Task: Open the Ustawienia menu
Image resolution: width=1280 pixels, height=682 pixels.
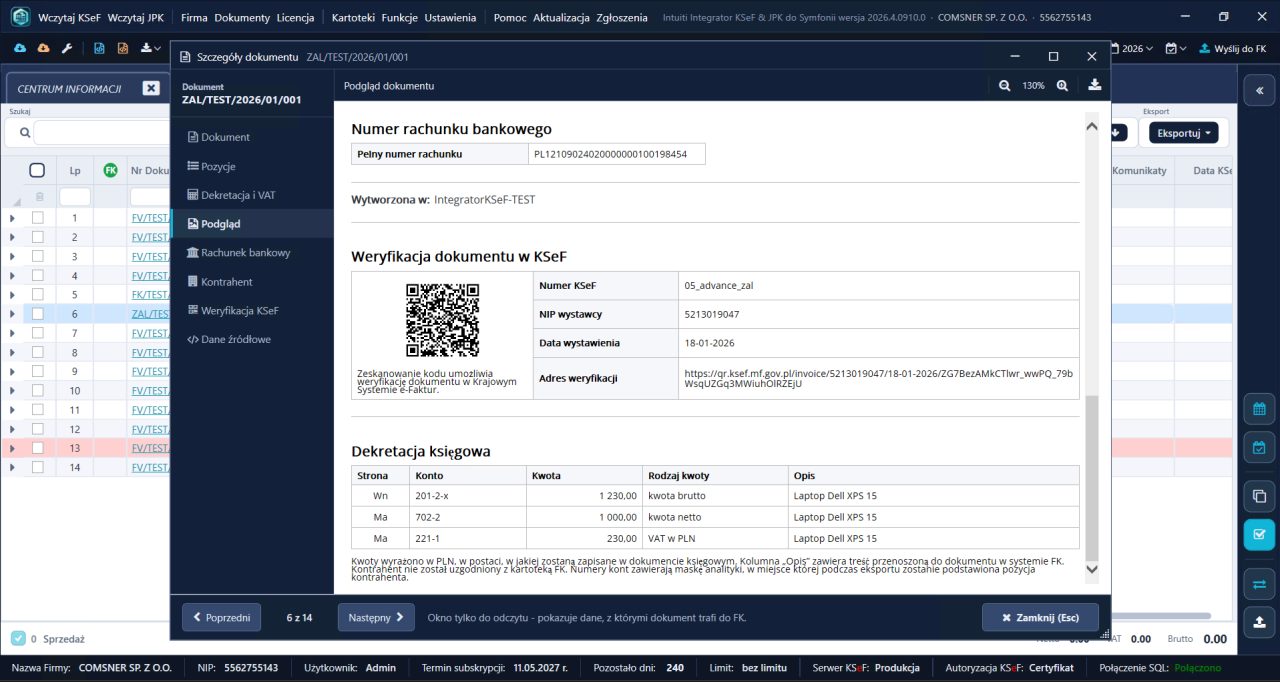Action: tap(449, 18)
